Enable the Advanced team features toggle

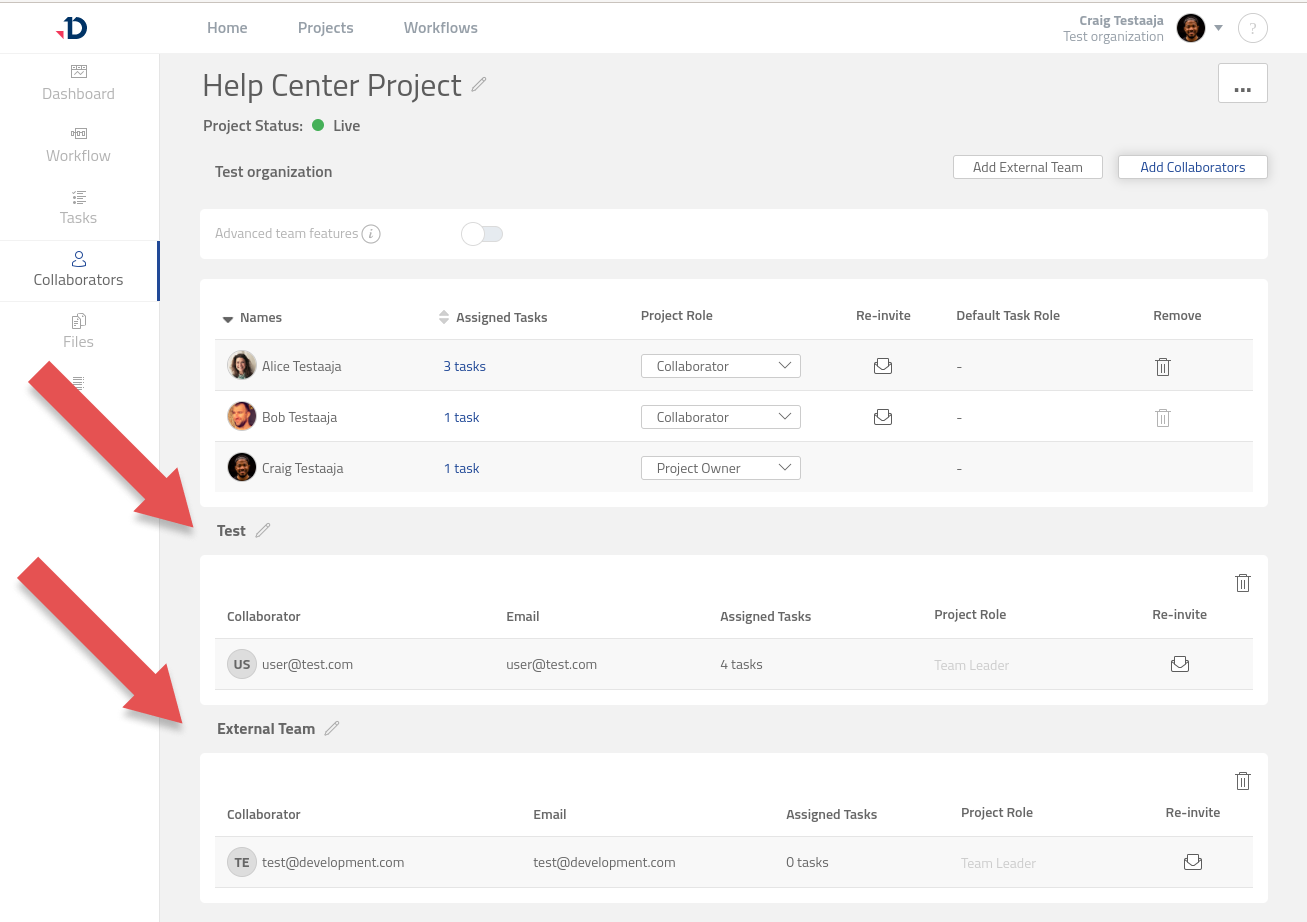pos(482,234)
